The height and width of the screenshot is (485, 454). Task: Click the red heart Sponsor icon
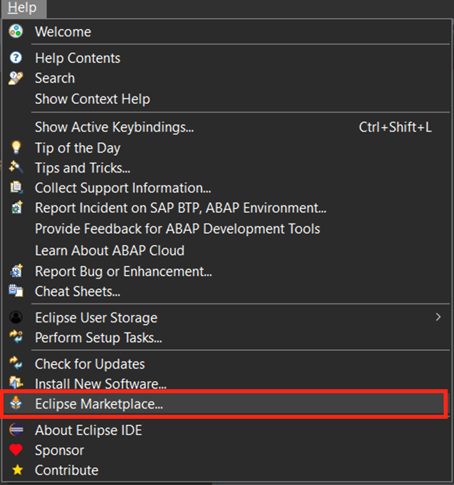16,450
